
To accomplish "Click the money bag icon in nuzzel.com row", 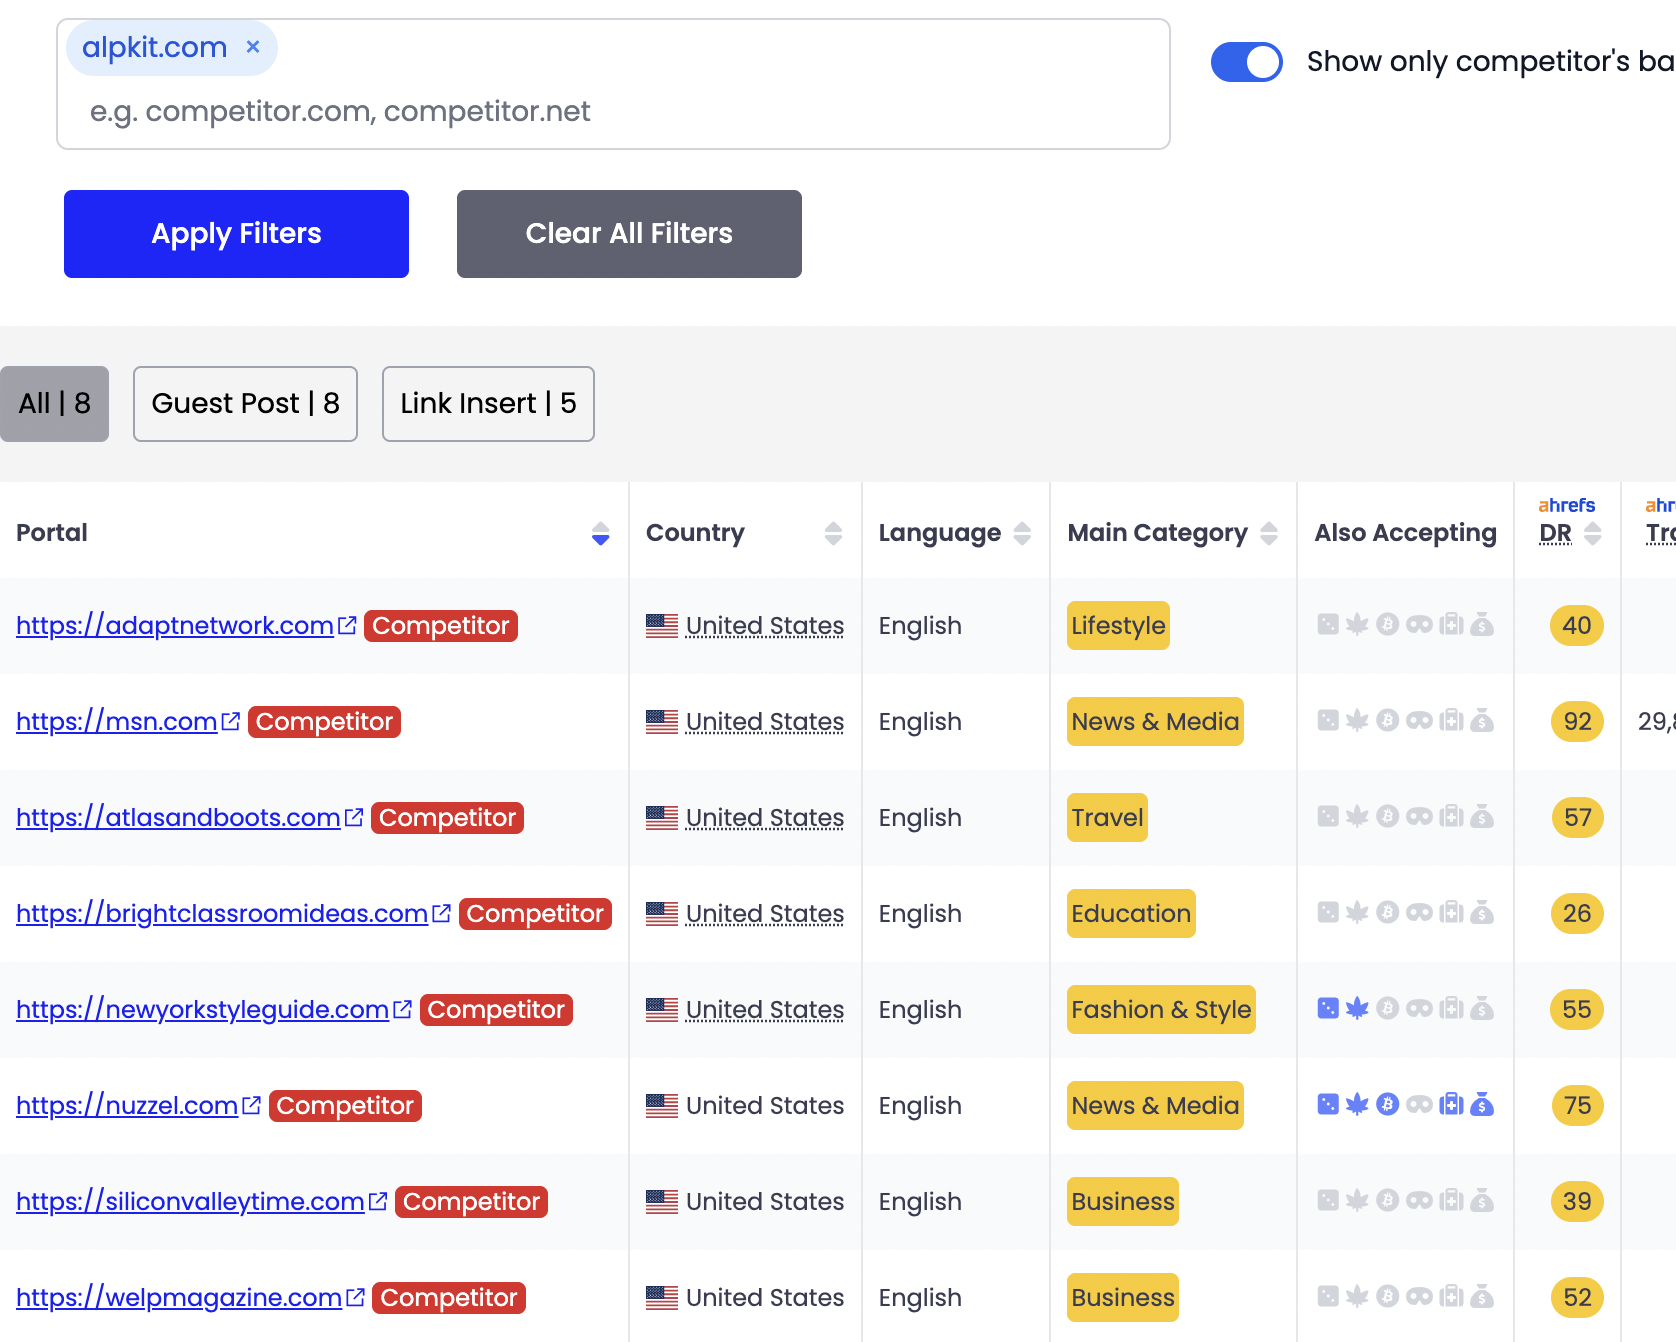I will point(1482,1105).
